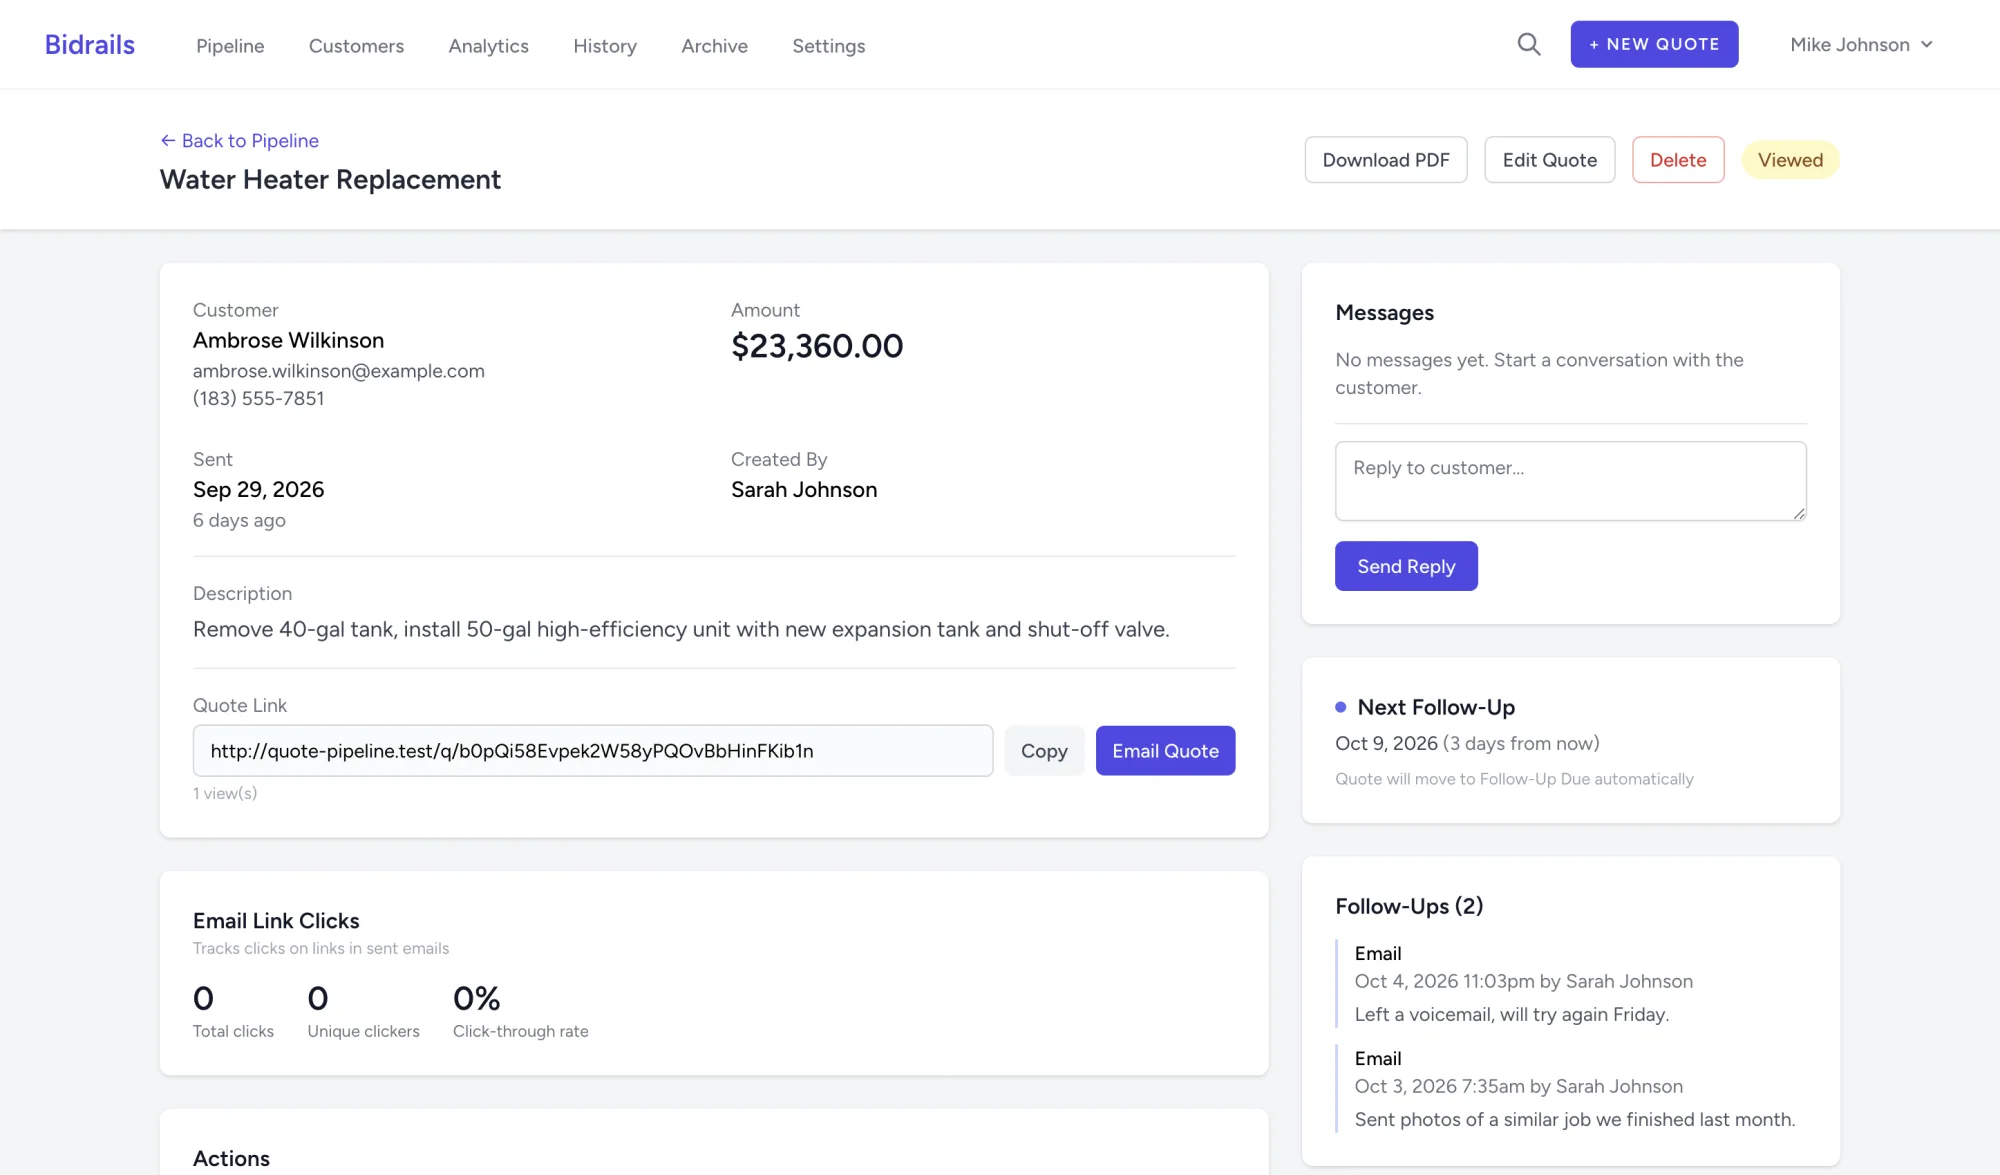The image size is (2000, 1175).
Task: Open the Archive nav item
Action: click(714, 46)
